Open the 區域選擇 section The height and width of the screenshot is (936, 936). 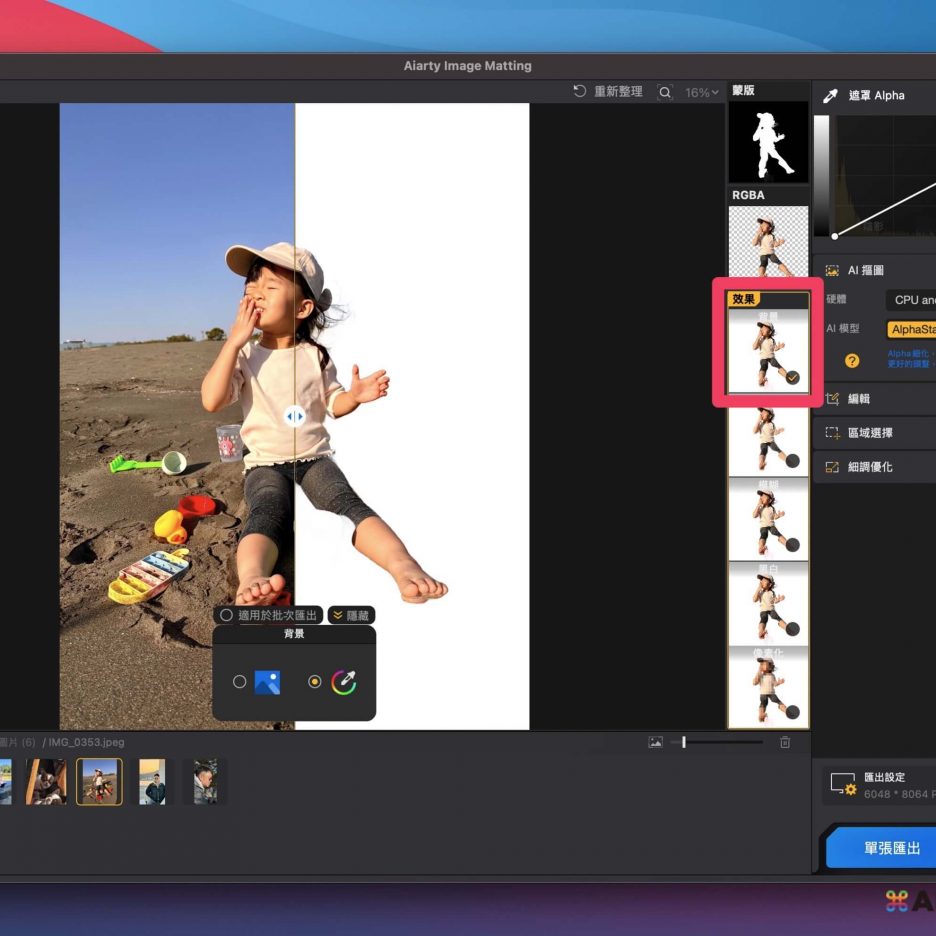[x=869, y=433]
